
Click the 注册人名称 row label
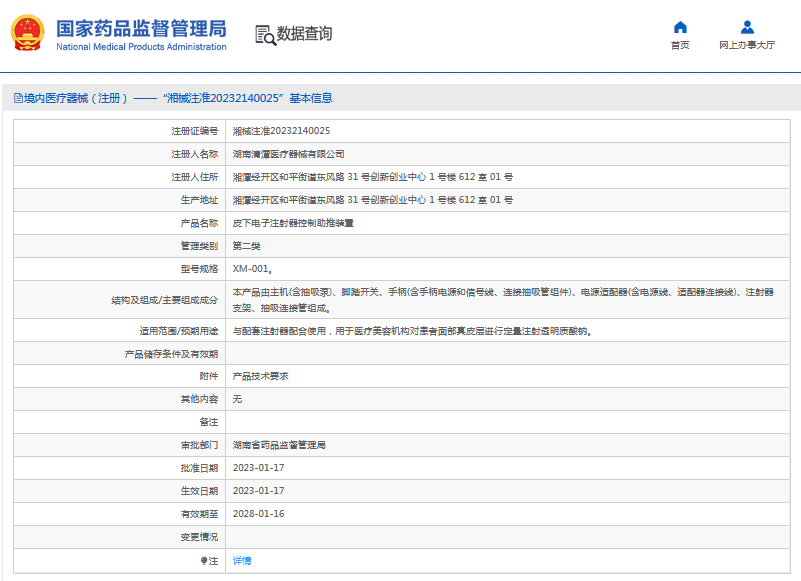[x=195, y=154]
